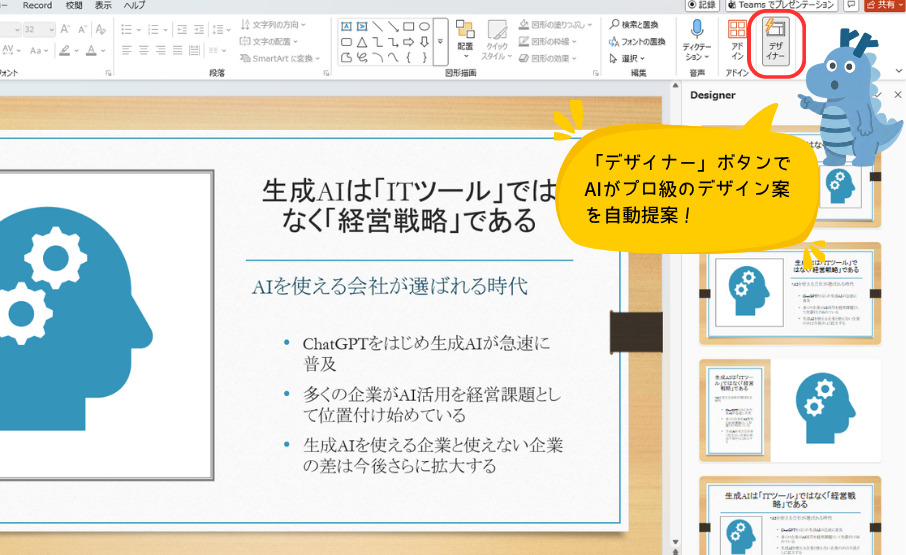Open the columns options dropdown
Screen dimensions: 906x555
(x=217, y=50)
